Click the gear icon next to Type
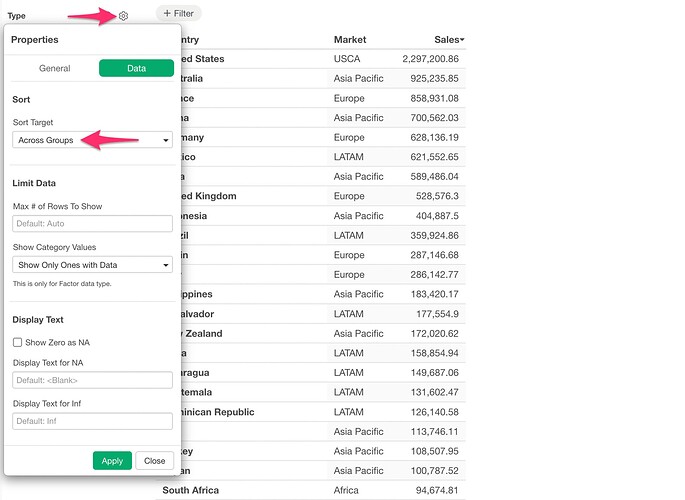The height and width of the screenshot is (500, 685). point(123,16)
